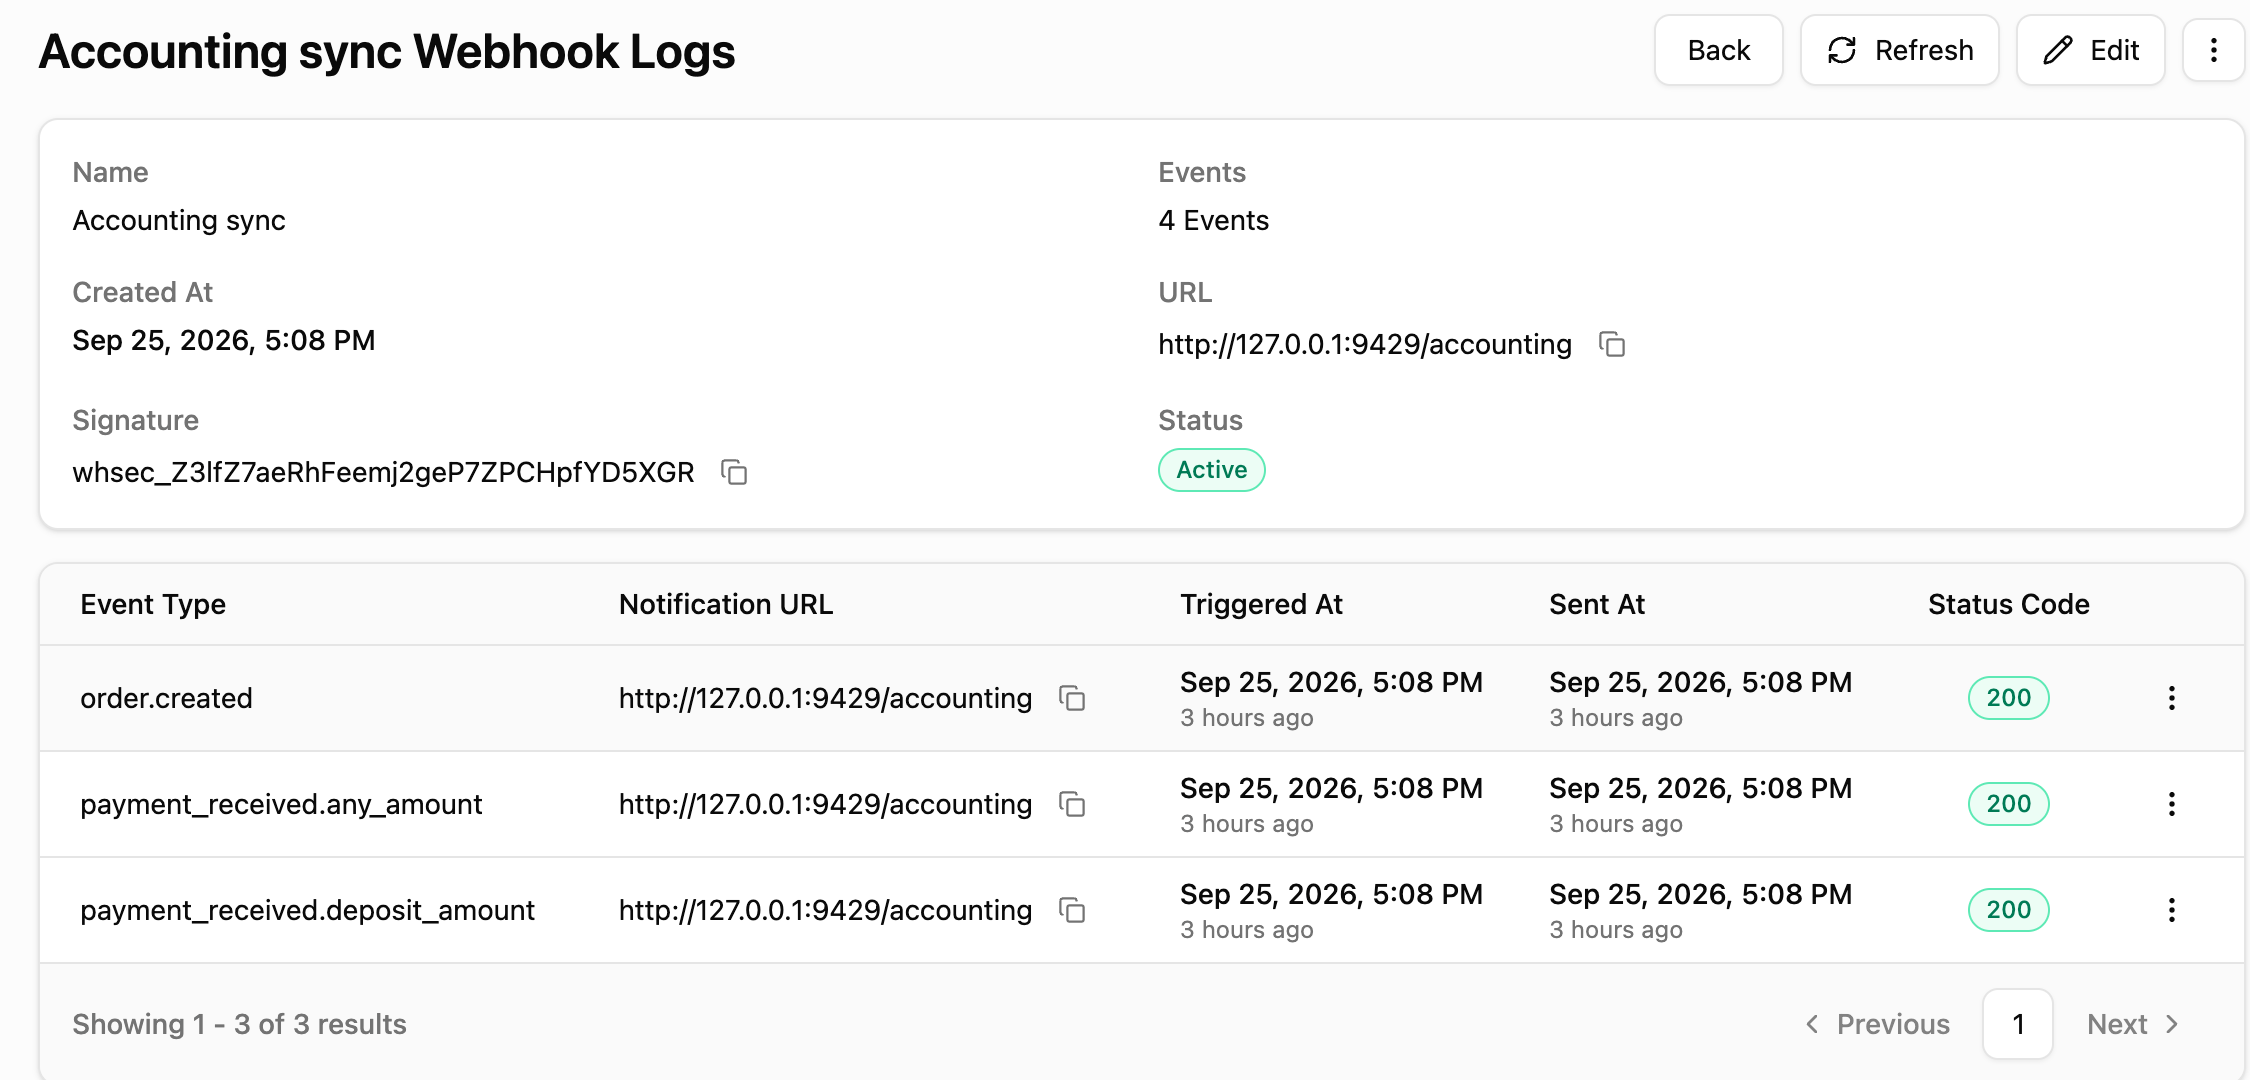Click the order.created event type cell

click(x=166, y=698)
